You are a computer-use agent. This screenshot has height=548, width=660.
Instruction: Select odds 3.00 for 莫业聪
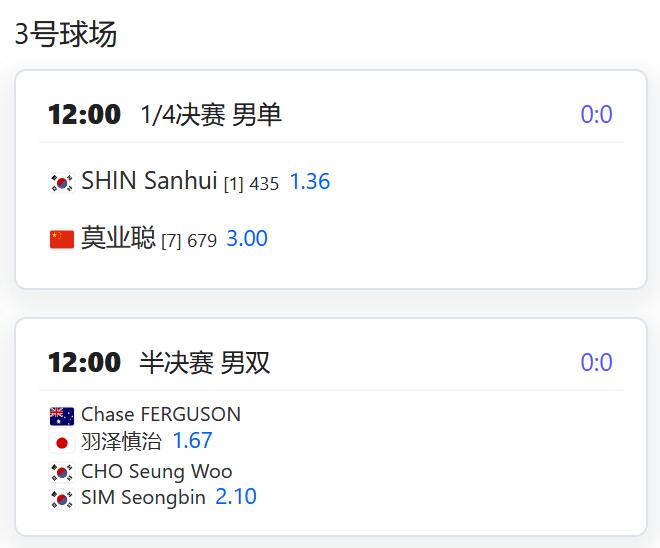(247, 238)
